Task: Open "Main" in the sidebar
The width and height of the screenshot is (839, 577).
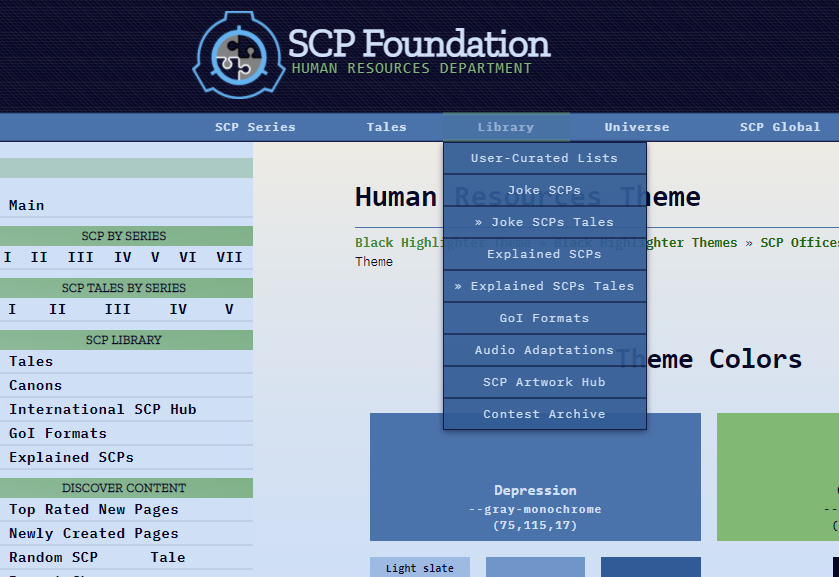Action: [28, 205]
